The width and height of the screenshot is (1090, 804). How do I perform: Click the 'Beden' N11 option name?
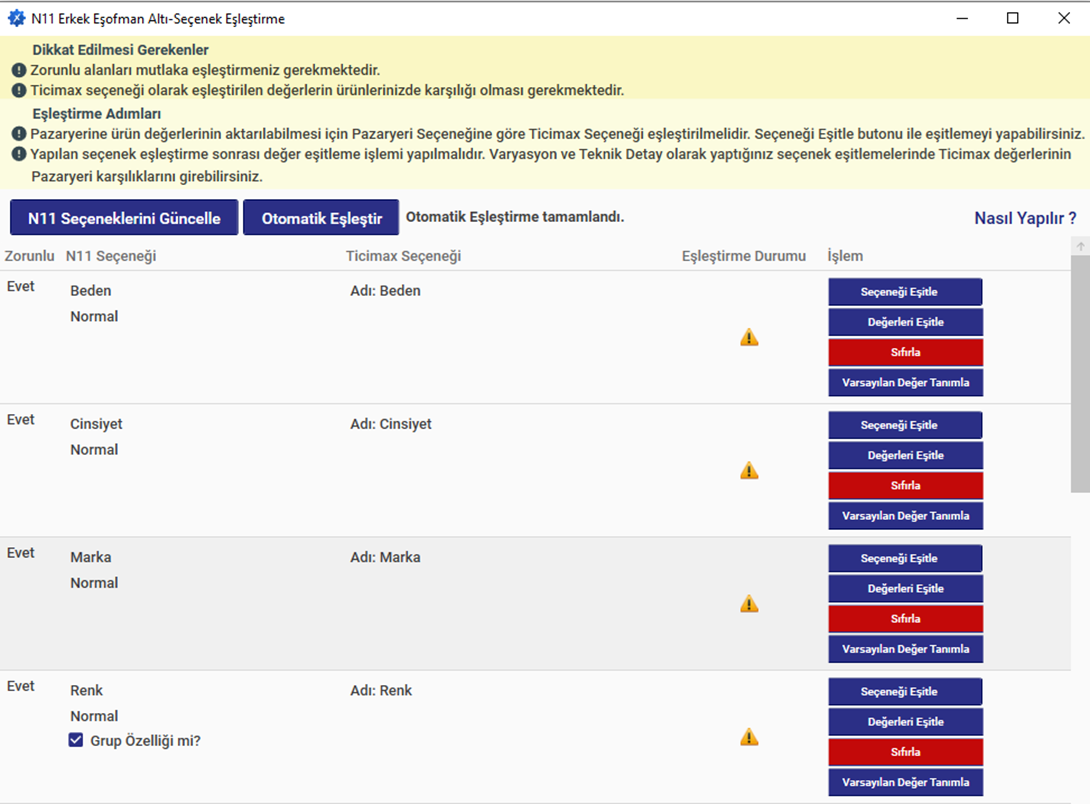click(x=90, y=290)
